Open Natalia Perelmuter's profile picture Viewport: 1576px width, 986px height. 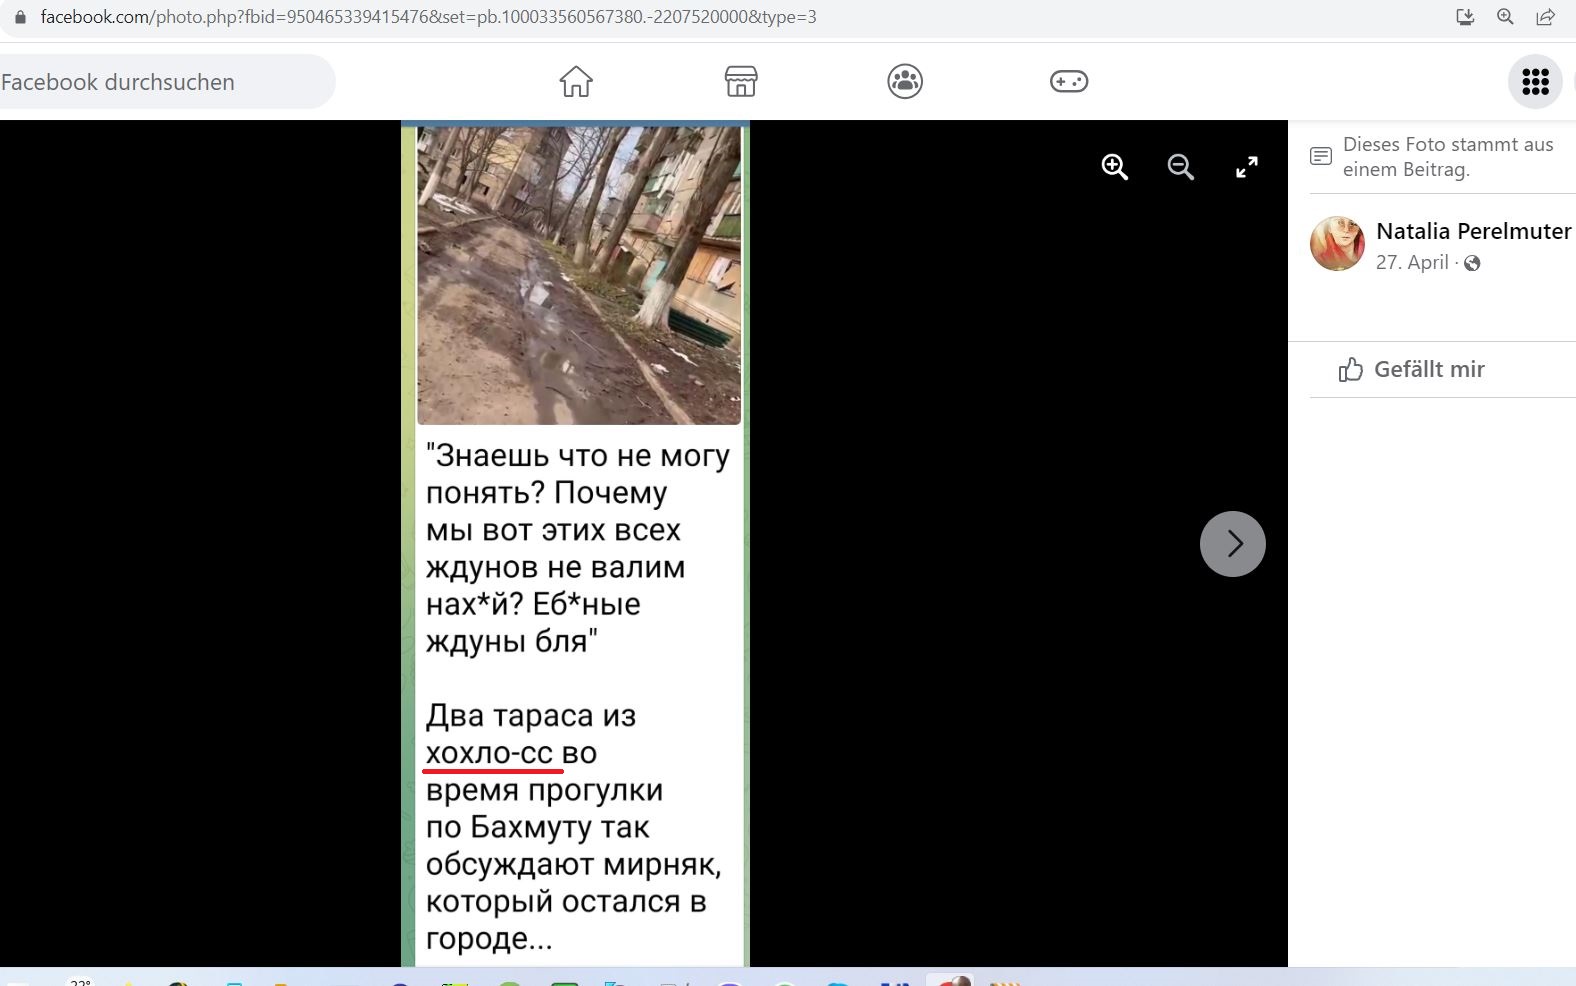coord(1338,243)
